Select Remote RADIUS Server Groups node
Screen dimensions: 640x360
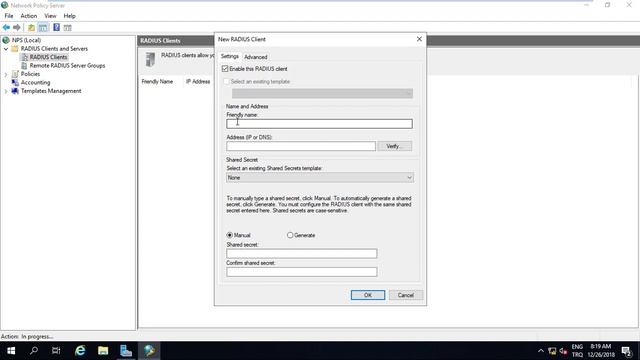[67, 65]
